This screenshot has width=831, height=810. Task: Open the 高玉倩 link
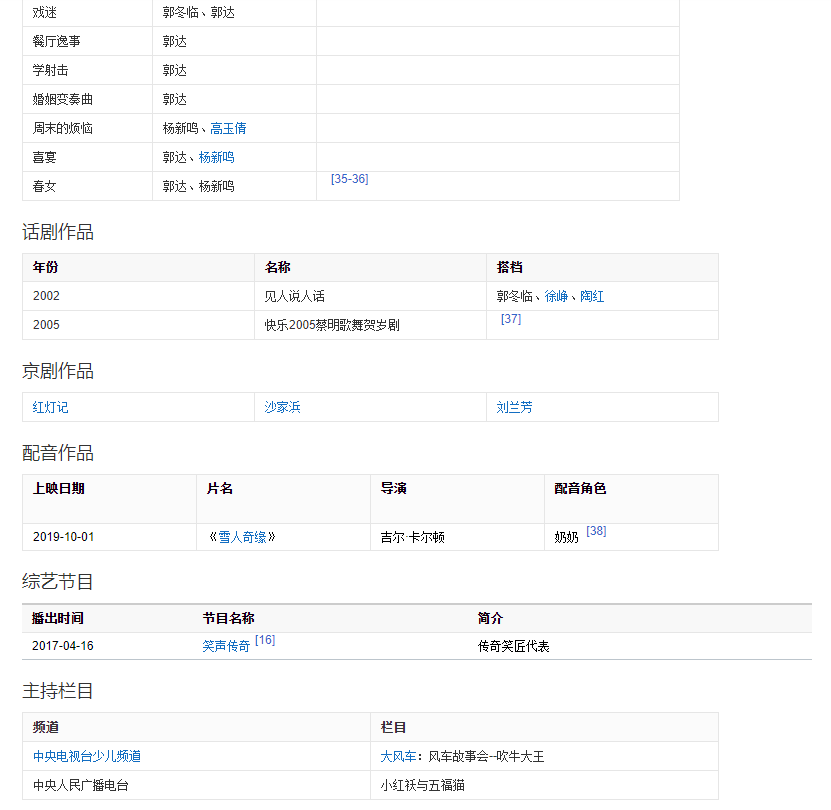click(228, 128)
